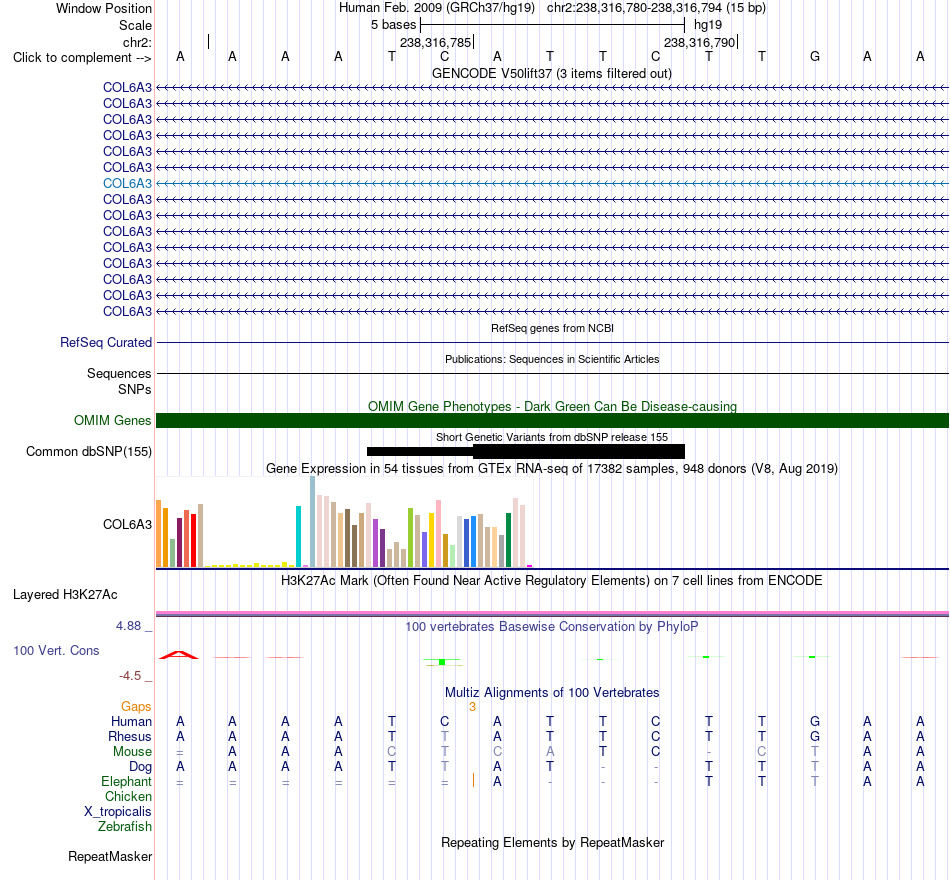Image resolution: width=950 pixels, height=880 pixels.
Task: Select the Elephant alignment row label
Action: [126, 782]
